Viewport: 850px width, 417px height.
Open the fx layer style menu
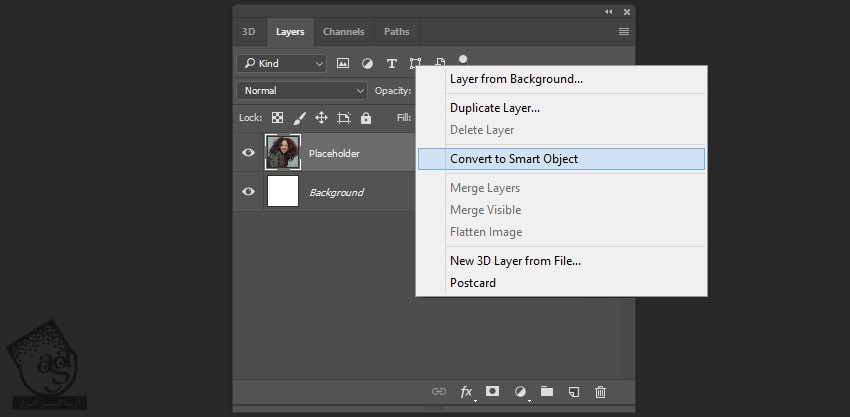pos(466,392)
